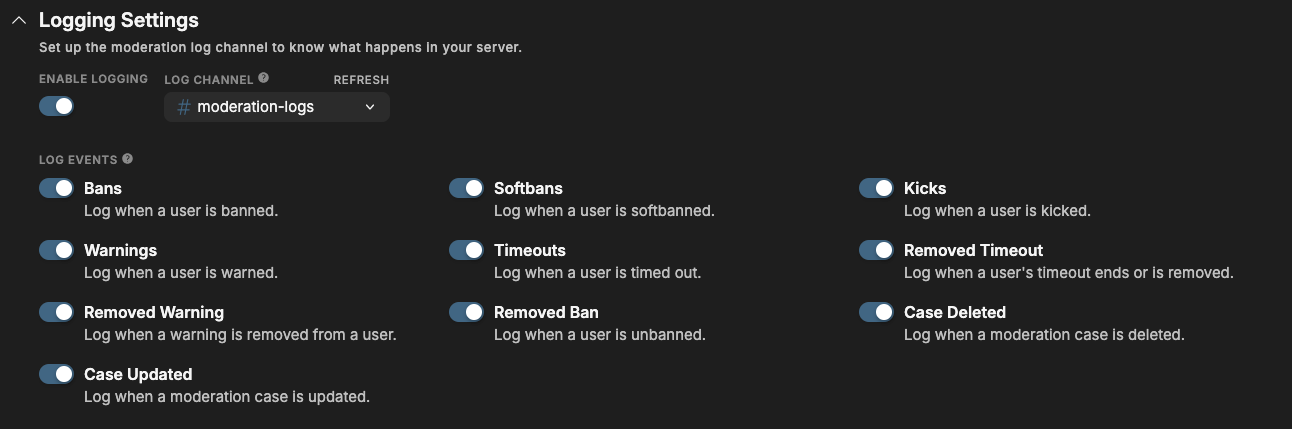The height and width of the screenshot is (429, 1292).
Task: Click the dropdown chevron arrow in Log Channel
Action: 370,107
